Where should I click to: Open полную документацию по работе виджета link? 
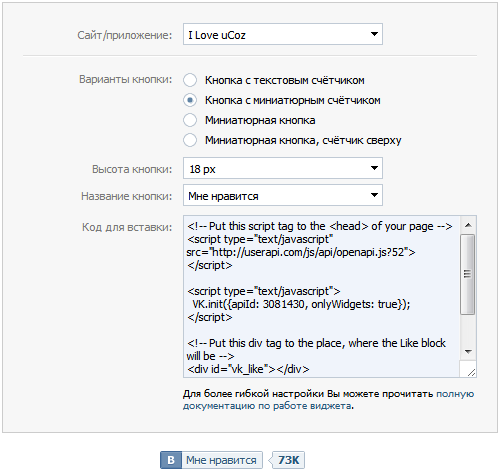tap(328, 400)
